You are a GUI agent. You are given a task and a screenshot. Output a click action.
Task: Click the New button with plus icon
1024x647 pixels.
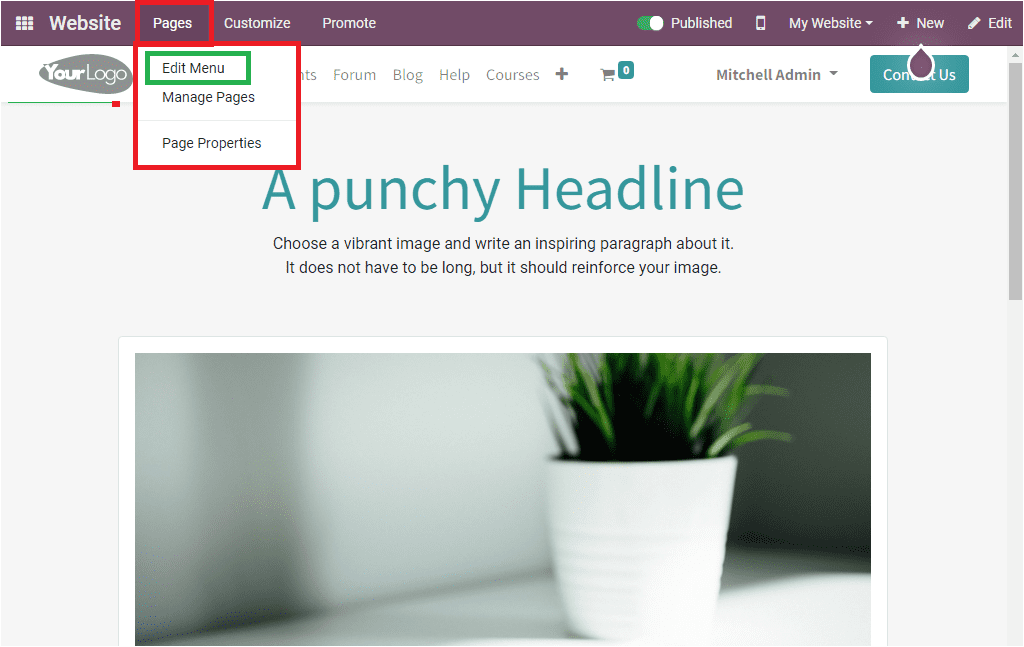[x=920, y=22]
